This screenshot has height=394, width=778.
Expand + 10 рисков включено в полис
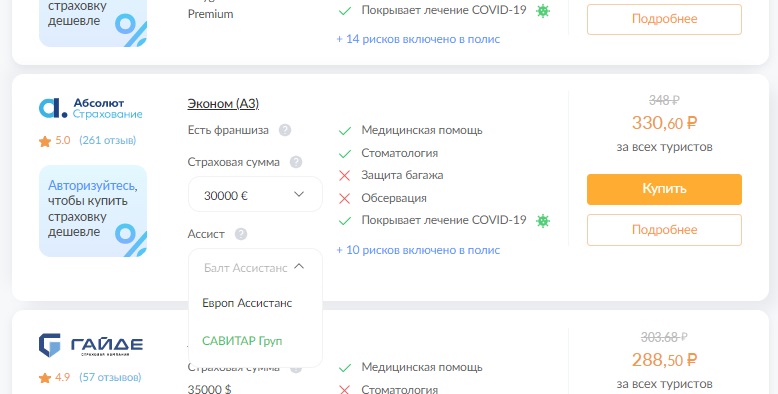(418, 250)
